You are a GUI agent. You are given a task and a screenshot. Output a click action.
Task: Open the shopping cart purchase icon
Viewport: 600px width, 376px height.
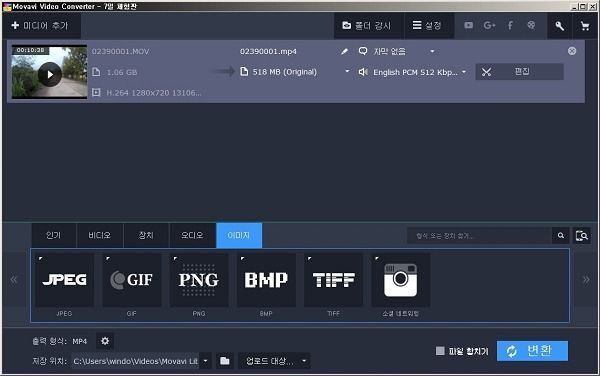click(x=585, y=26)
